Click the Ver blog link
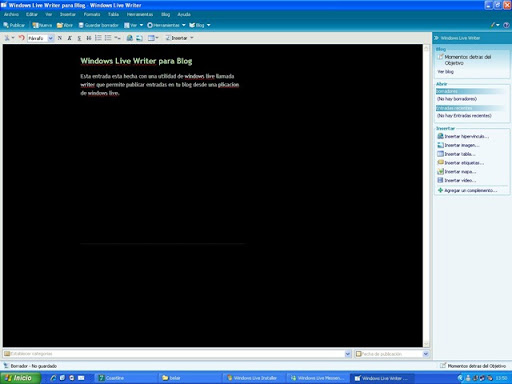The width and height of the screenshot is (512, 384). coord(445,72)
